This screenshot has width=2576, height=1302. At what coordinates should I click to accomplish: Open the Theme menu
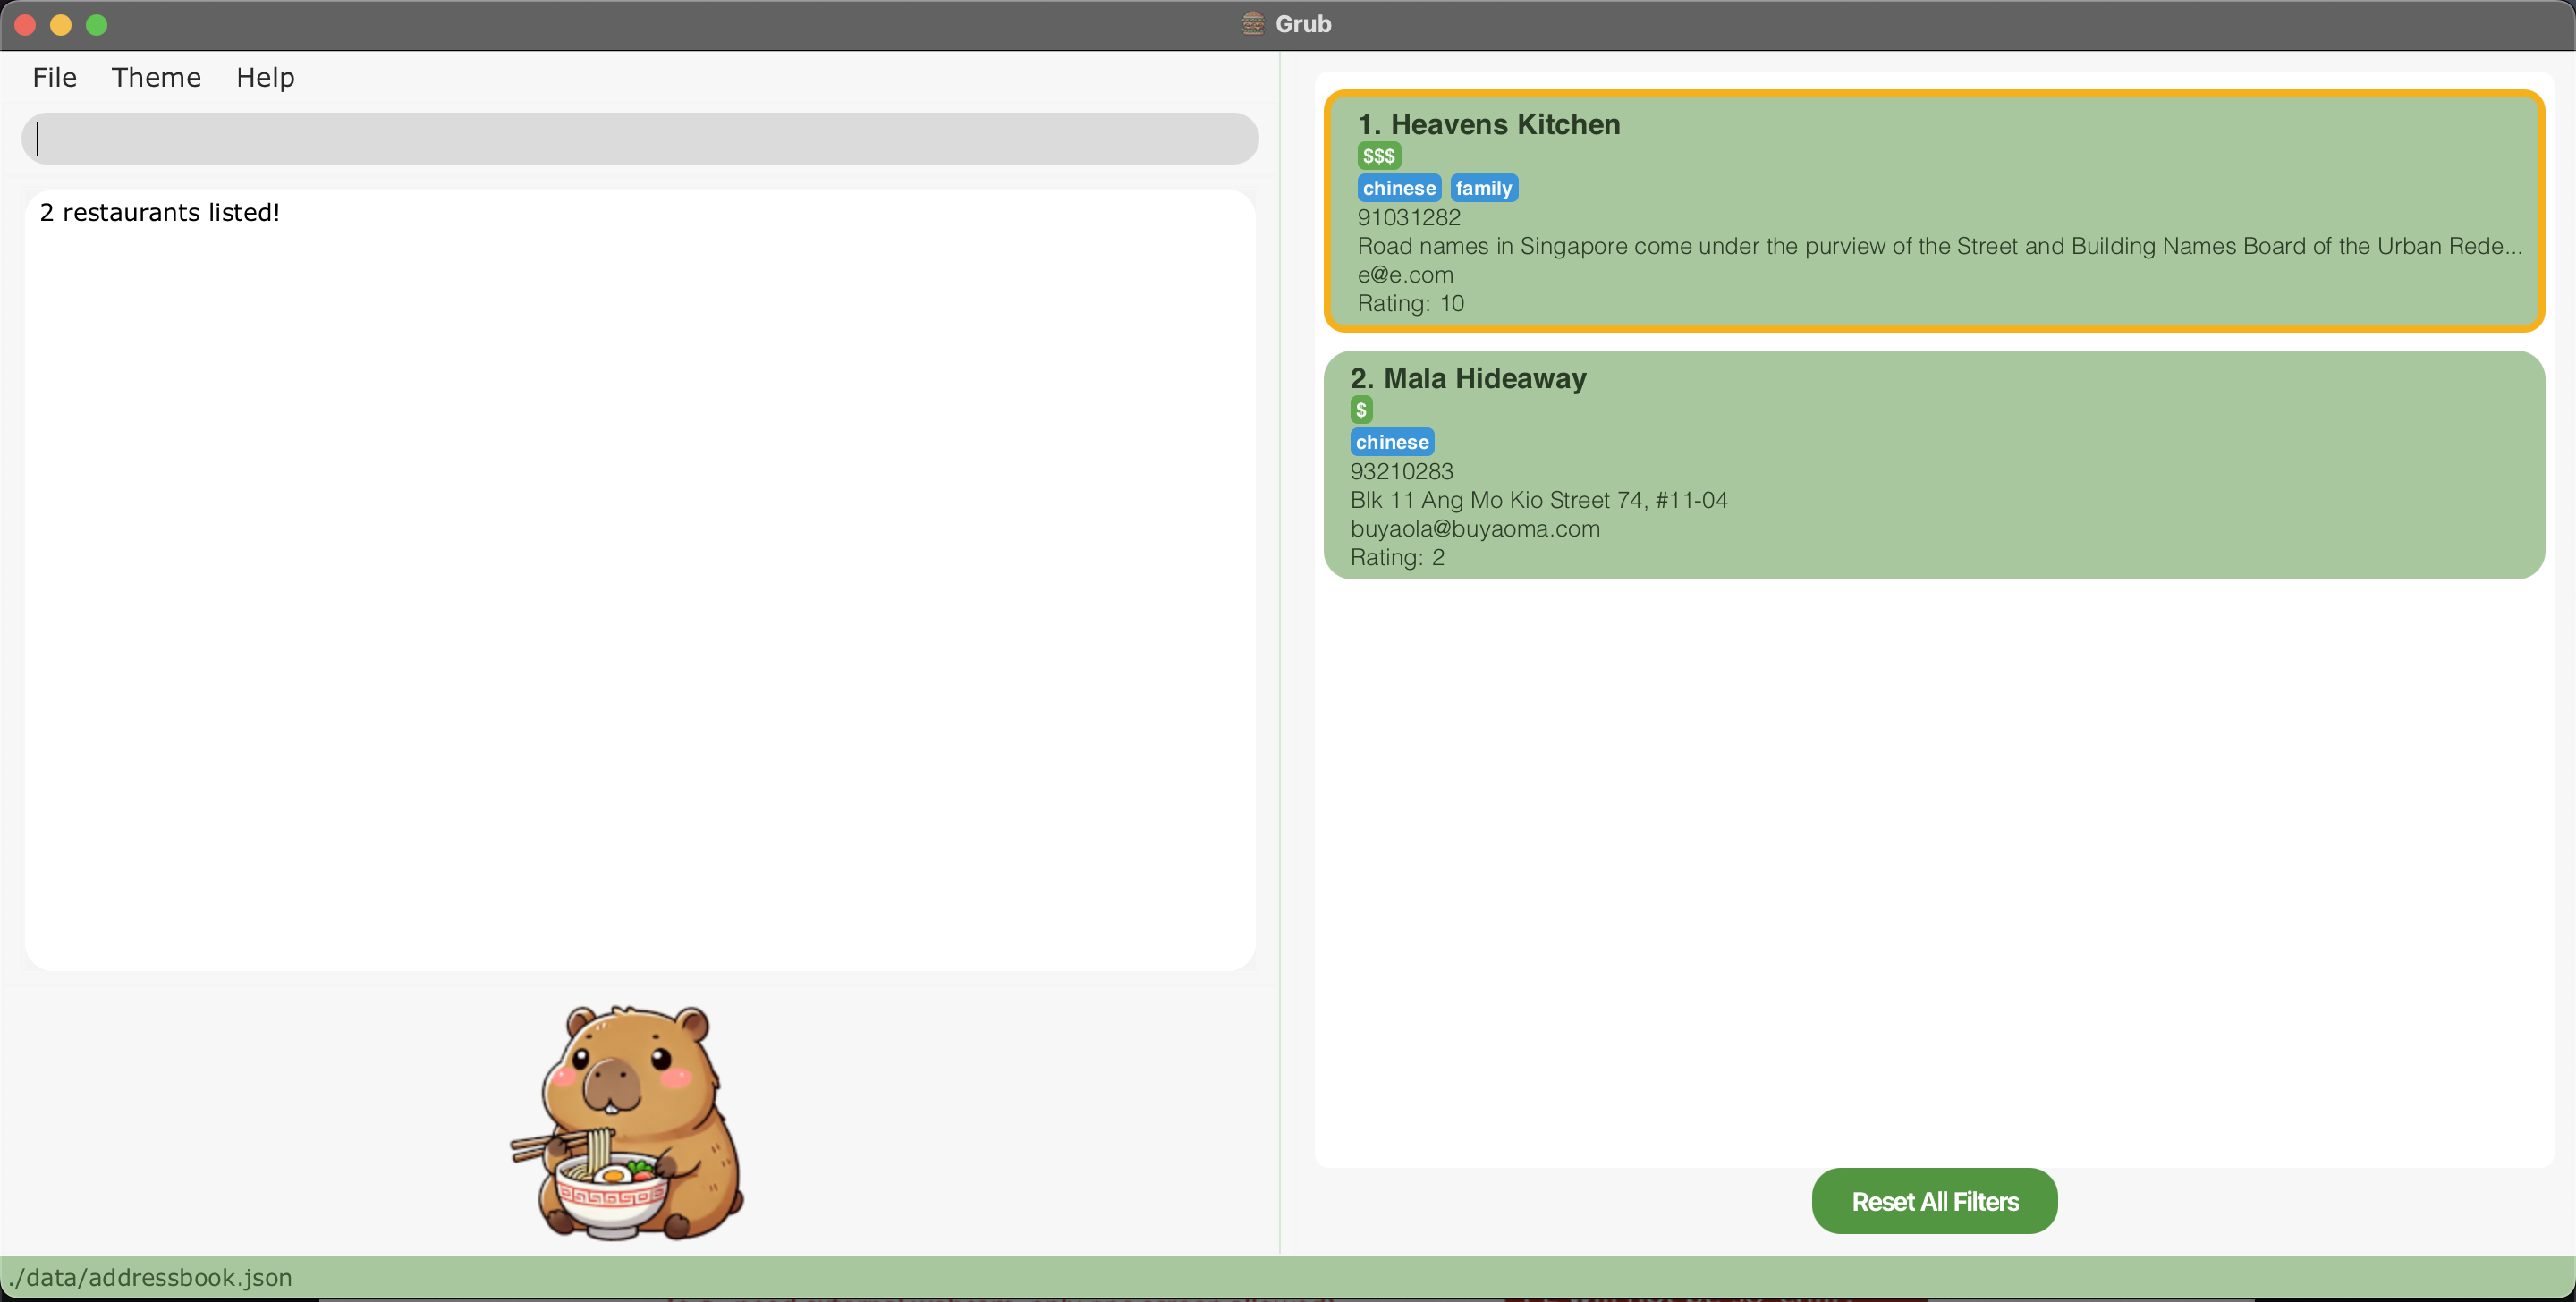156,77
